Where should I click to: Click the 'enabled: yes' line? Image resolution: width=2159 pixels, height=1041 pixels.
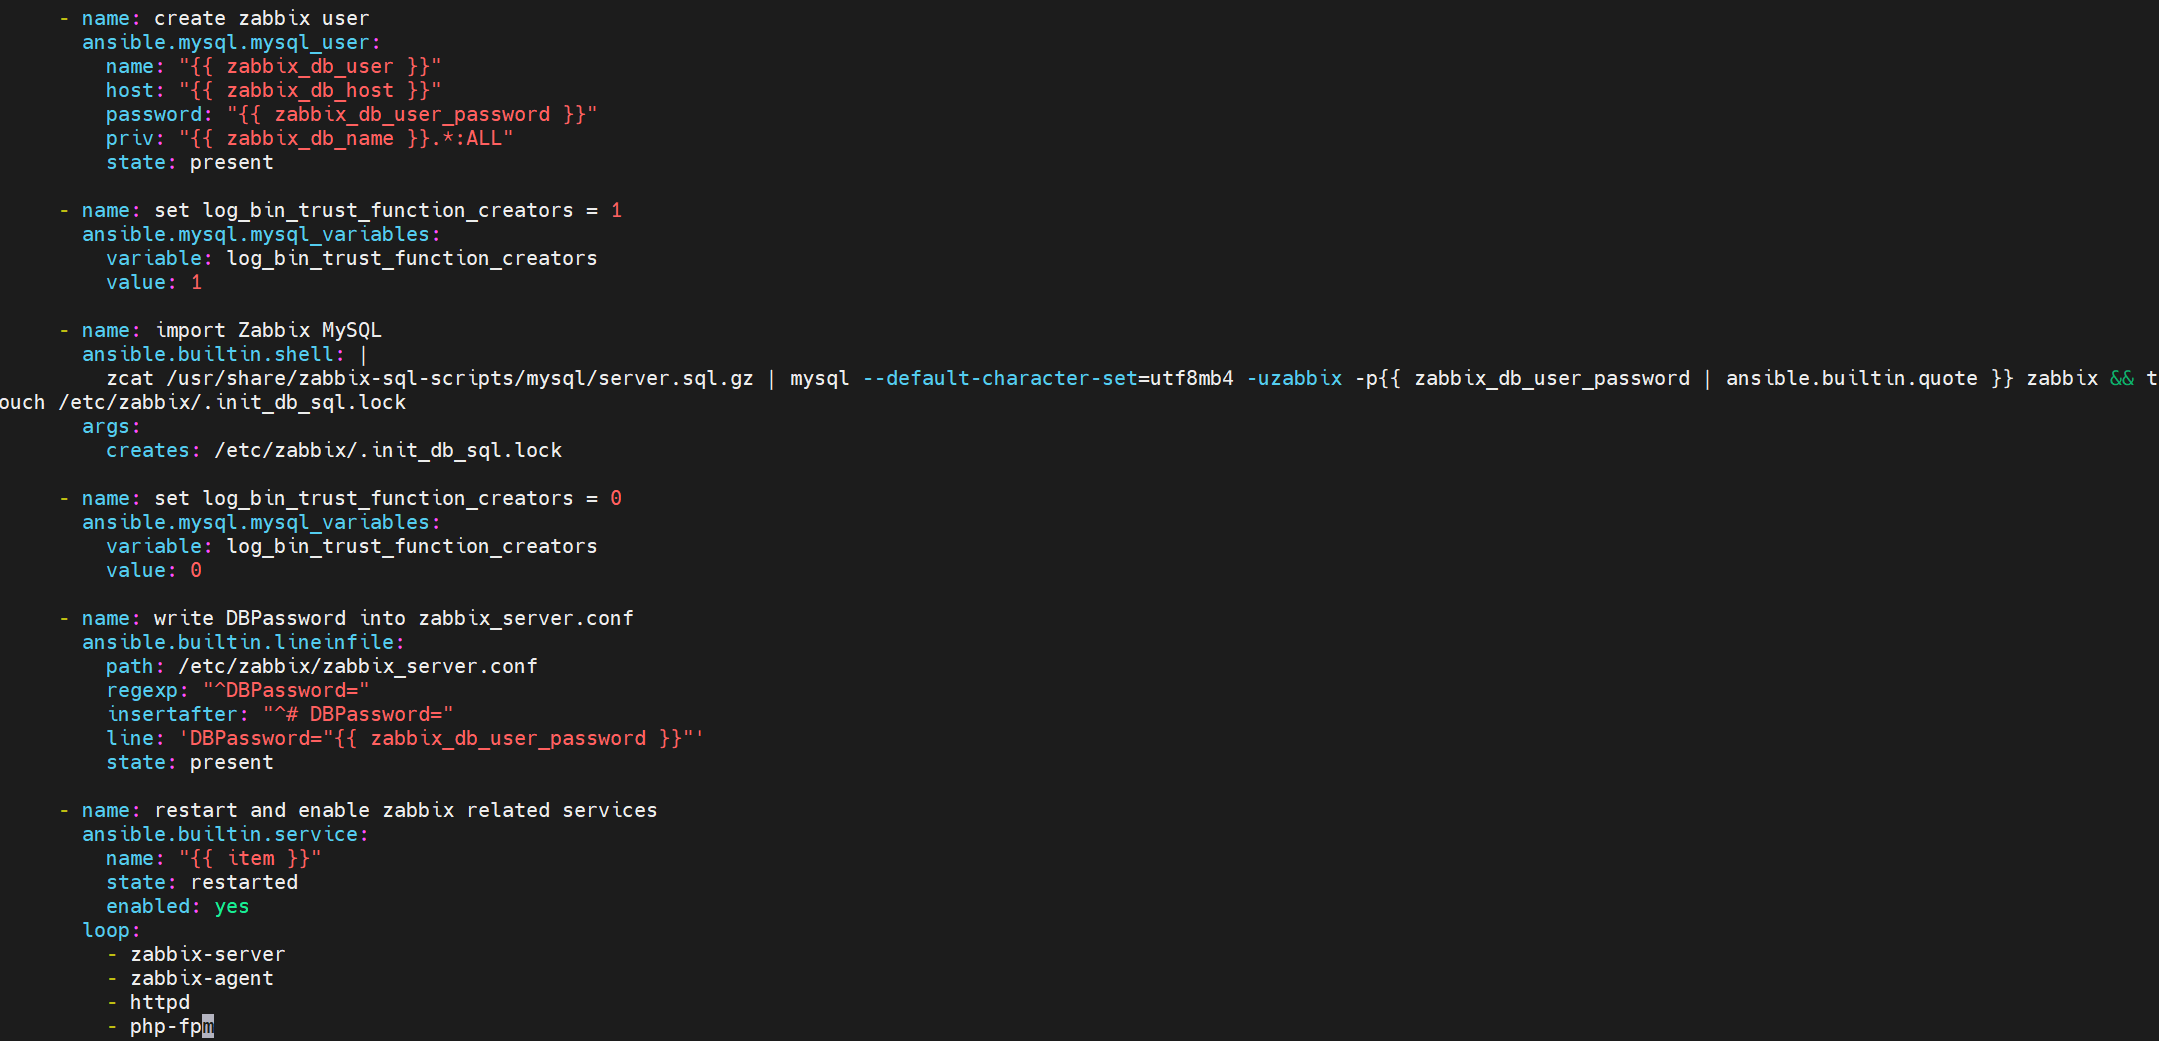tap(178, 906)
